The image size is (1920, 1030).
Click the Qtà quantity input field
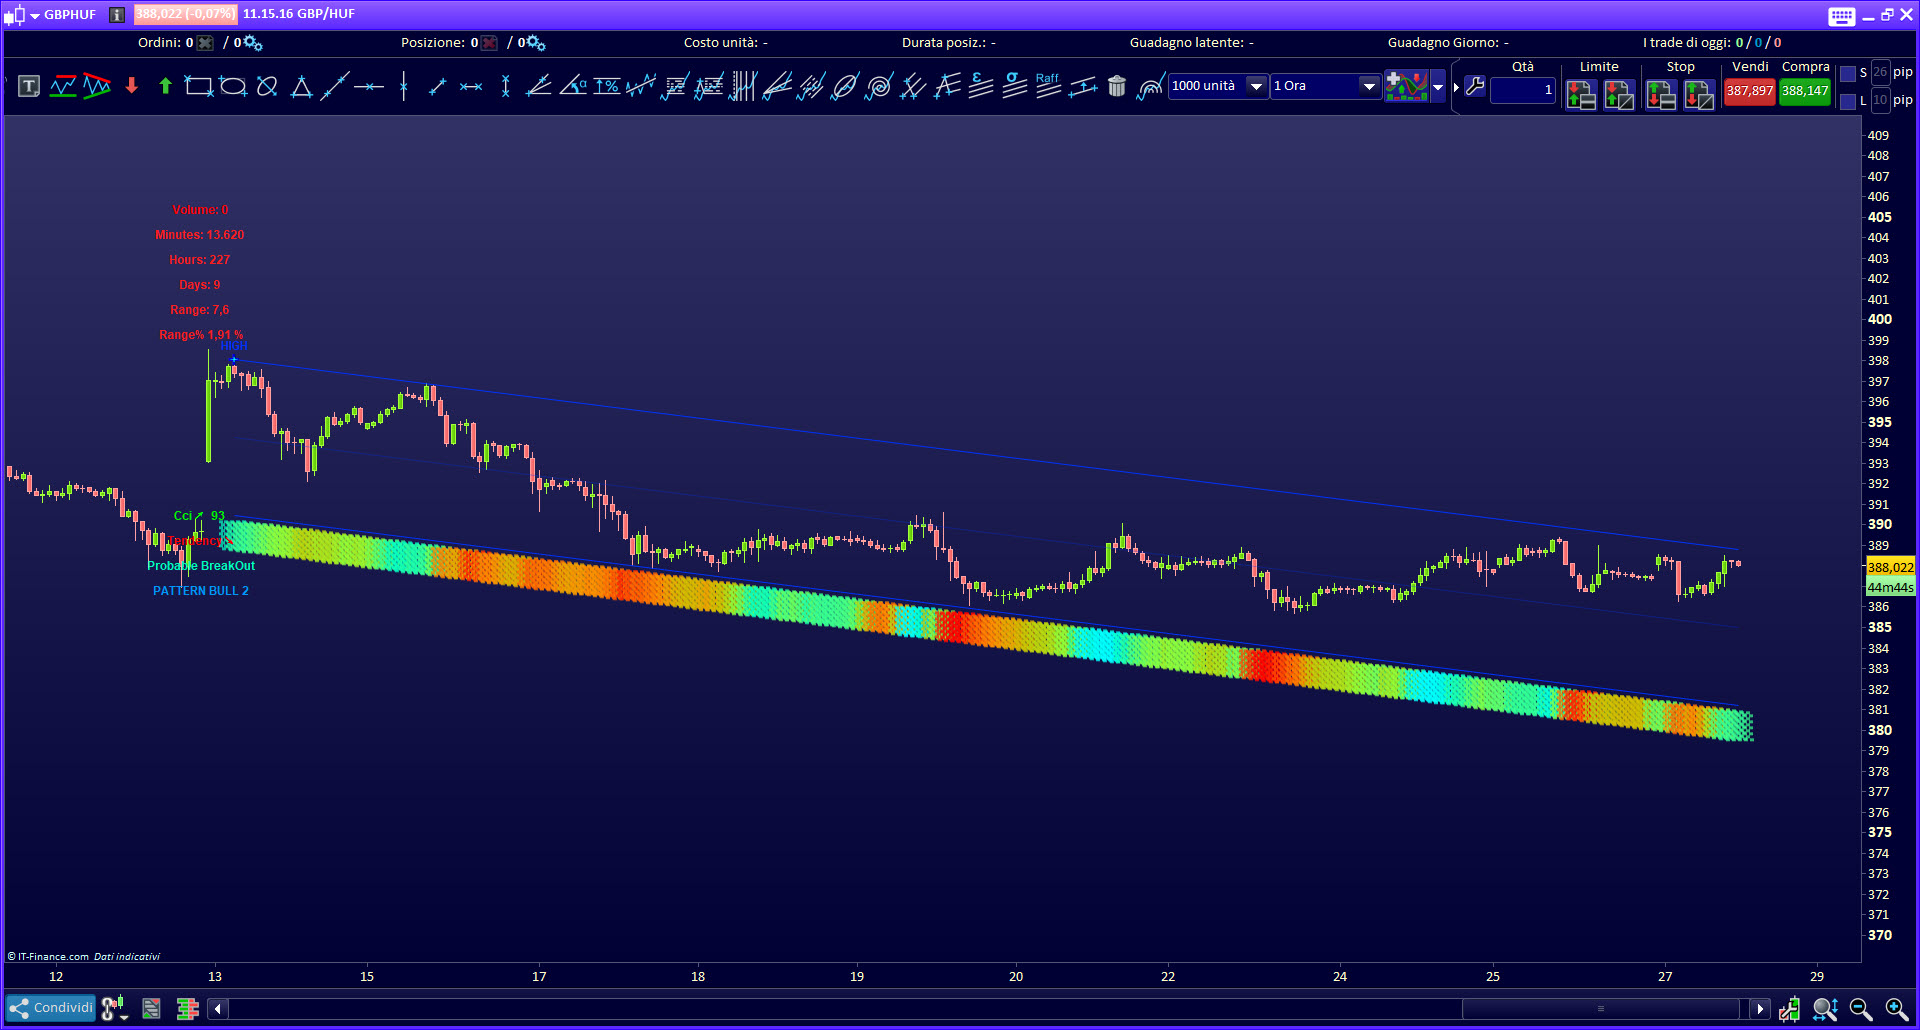tap(1522, 90)
